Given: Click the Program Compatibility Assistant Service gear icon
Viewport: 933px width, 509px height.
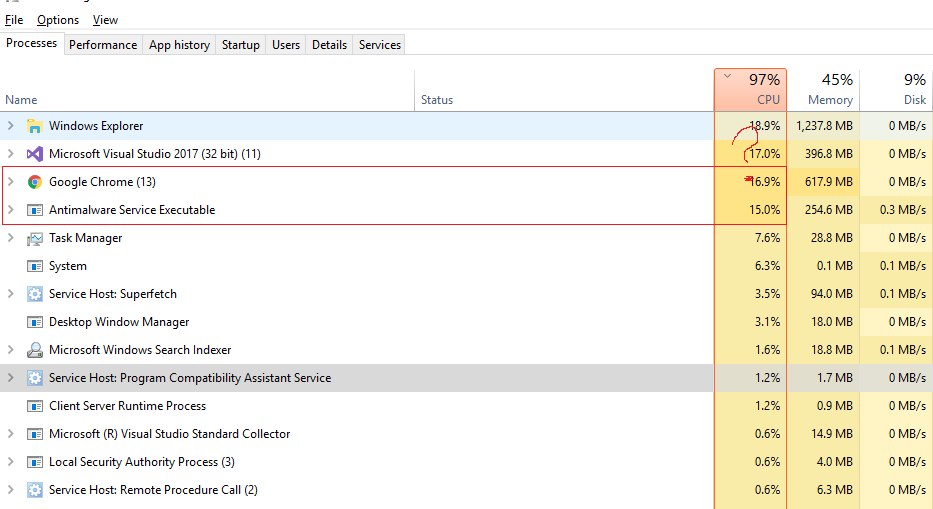Looking at the screenshot, I should coord(35,378).
